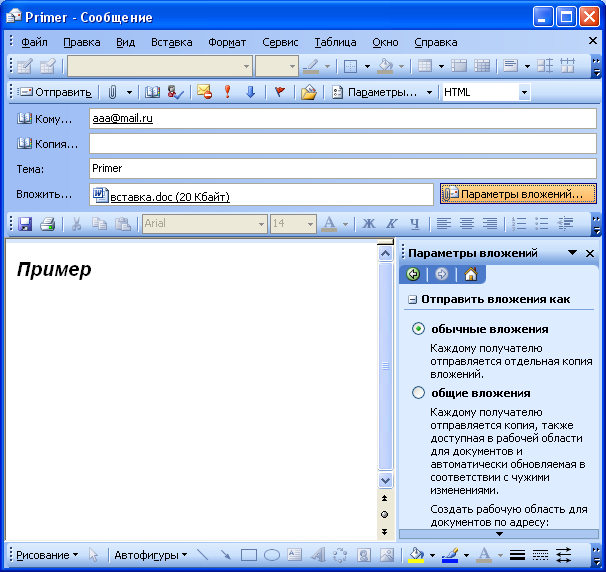Open the Автофигуры menu
This screenshot has height=572, width=606.
[x=151, y=555]
